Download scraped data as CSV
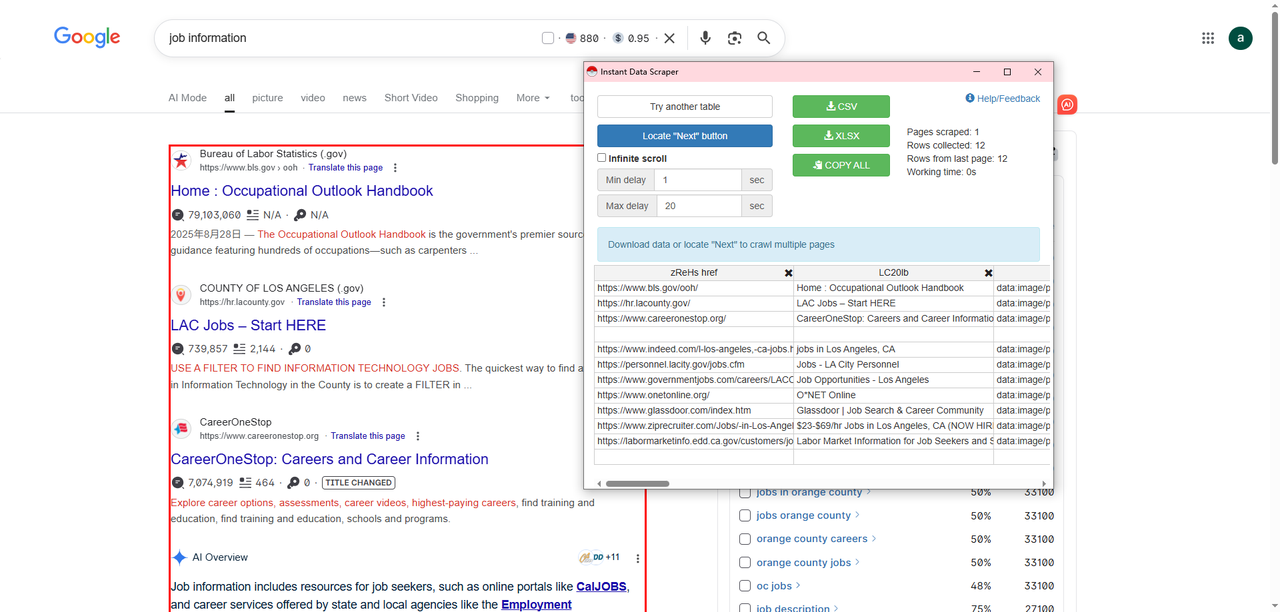Image resolution: width=1280 pixels, height=612 pixels. [841, 107]
